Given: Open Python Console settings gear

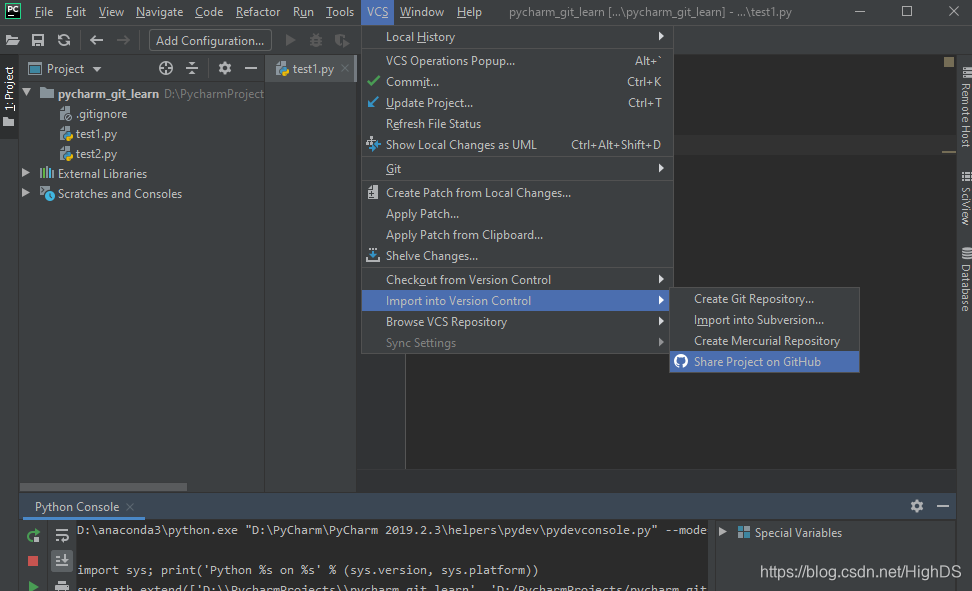Looking at the screenshot, I should (x=917, y=506).
